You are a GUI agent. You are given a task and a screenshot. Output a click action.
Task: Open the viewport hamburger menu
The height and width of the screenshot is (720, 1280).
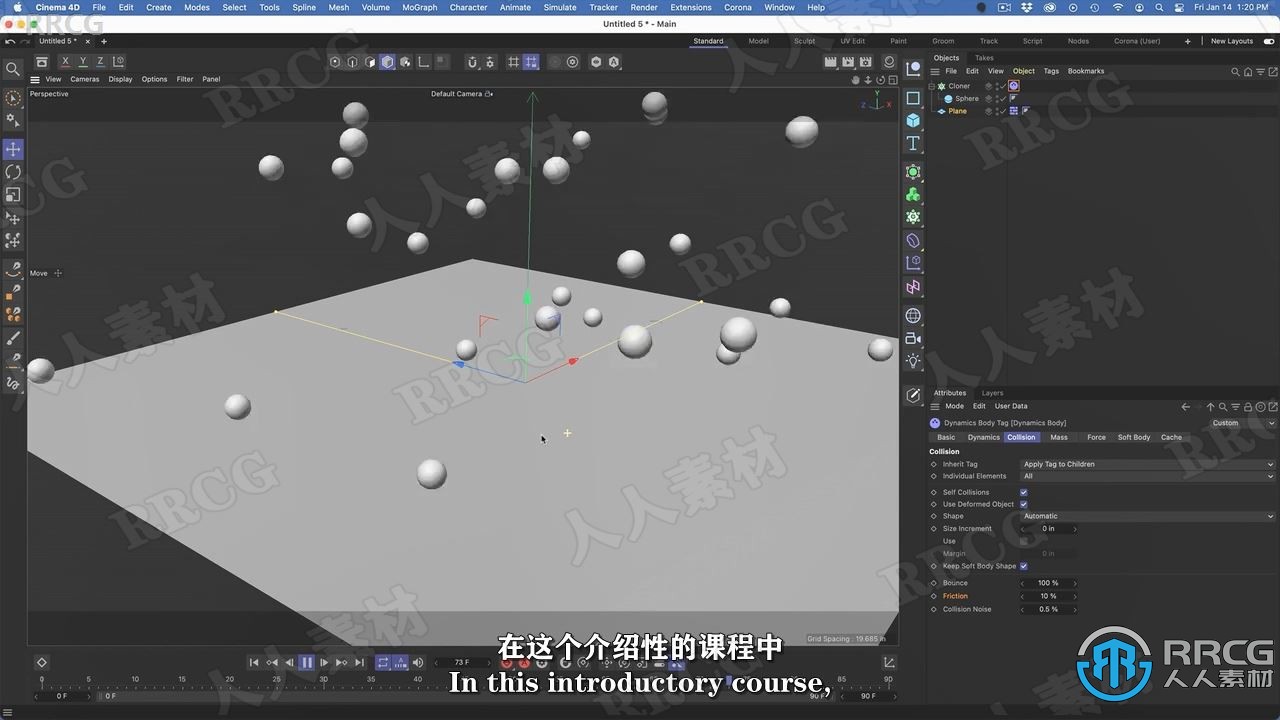(x=35, y=79)
